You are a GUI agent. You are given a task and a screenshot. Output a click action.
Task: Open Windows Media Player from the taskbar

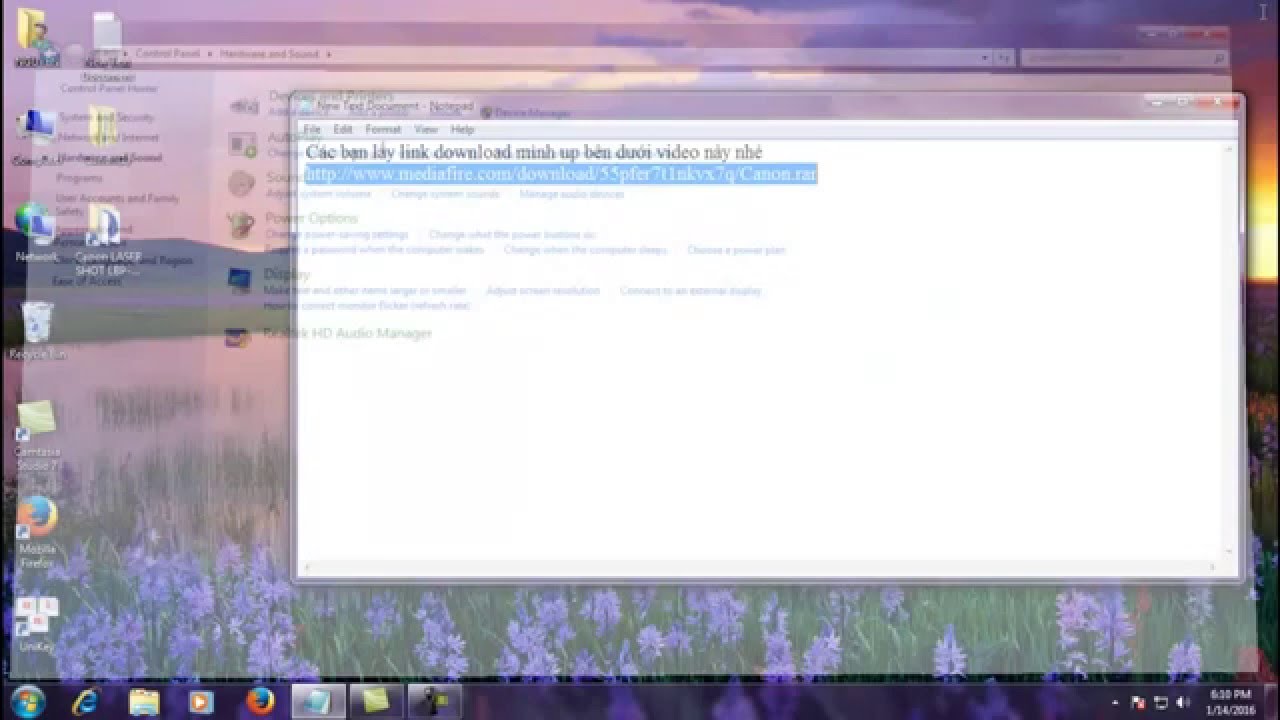click(x=202, y=702)
